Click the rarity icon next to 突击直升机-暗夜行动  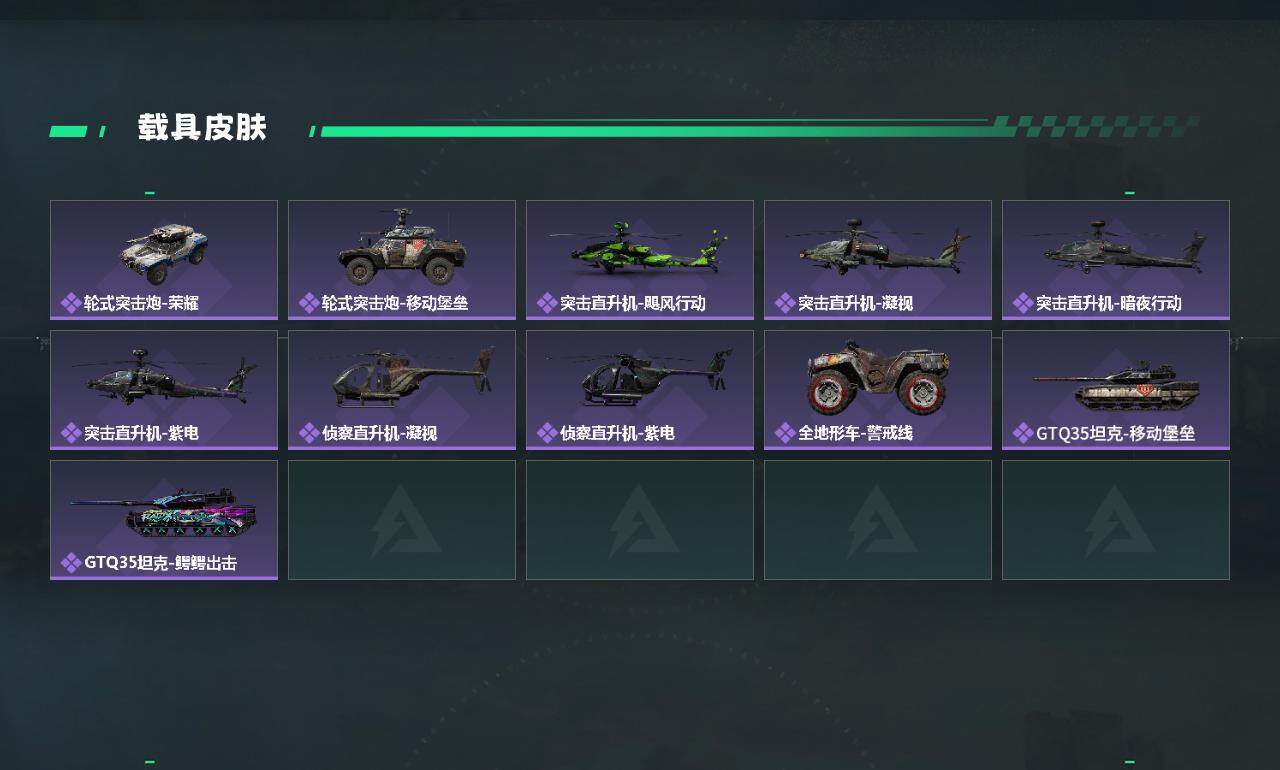1023,303
